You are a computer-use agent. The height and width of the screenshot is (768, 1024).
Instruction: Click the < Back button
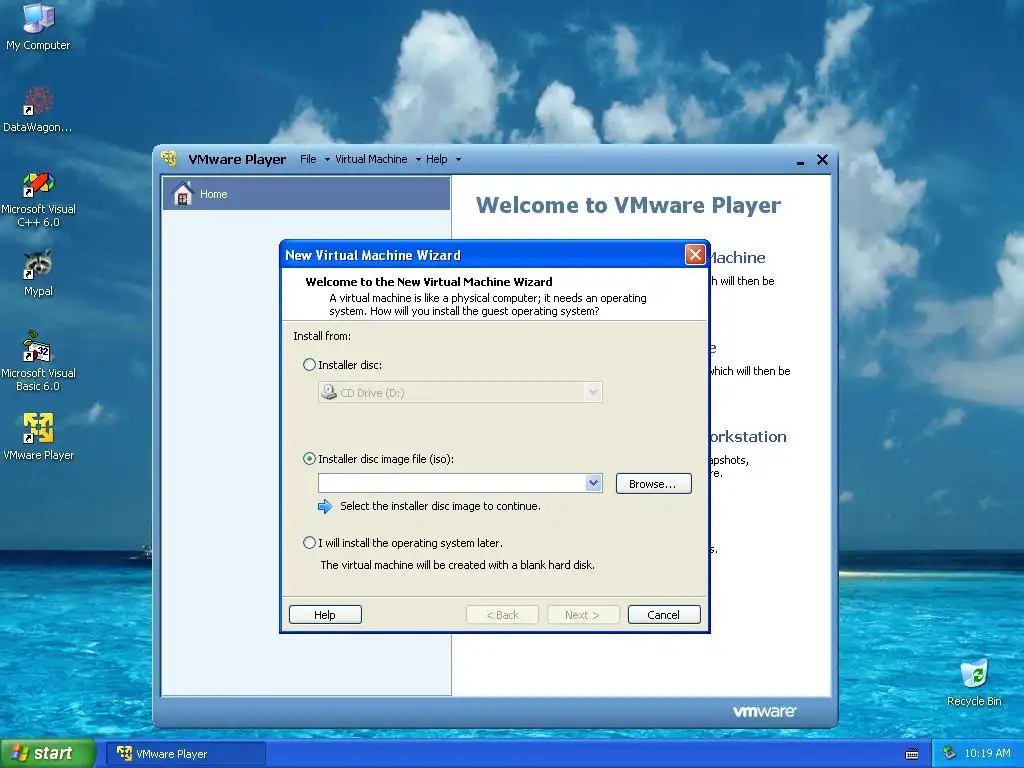tap(502, 615)
